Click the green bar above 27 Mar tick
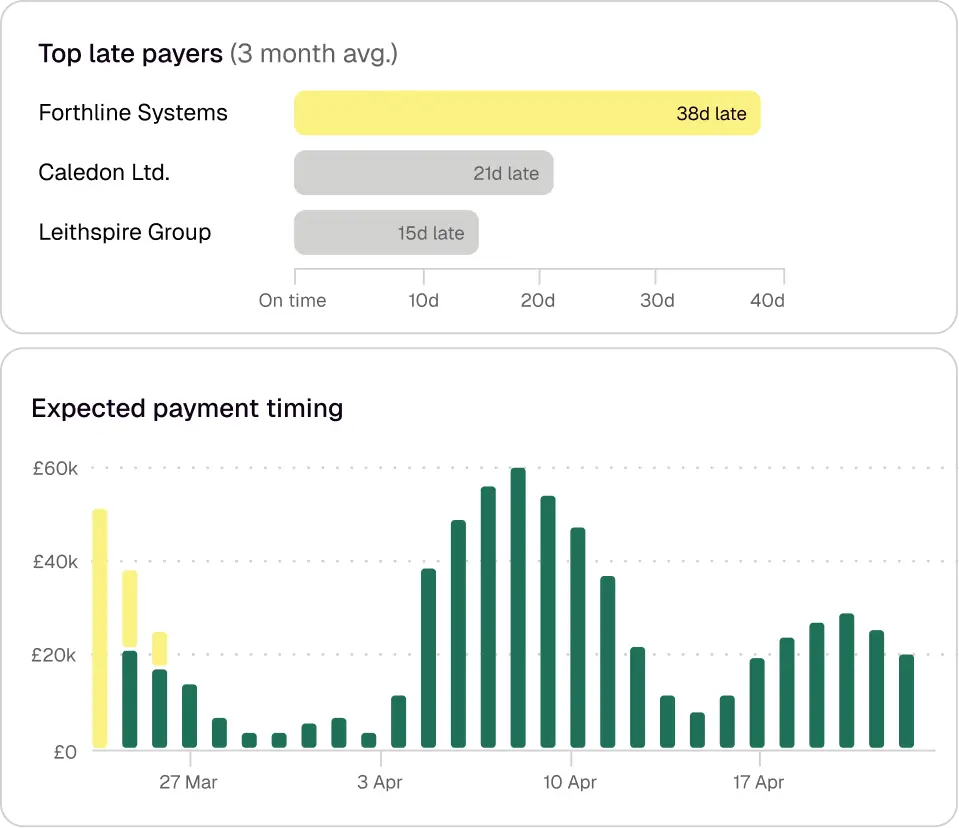This screenshot has width=959, height=828. coord(190,716)
